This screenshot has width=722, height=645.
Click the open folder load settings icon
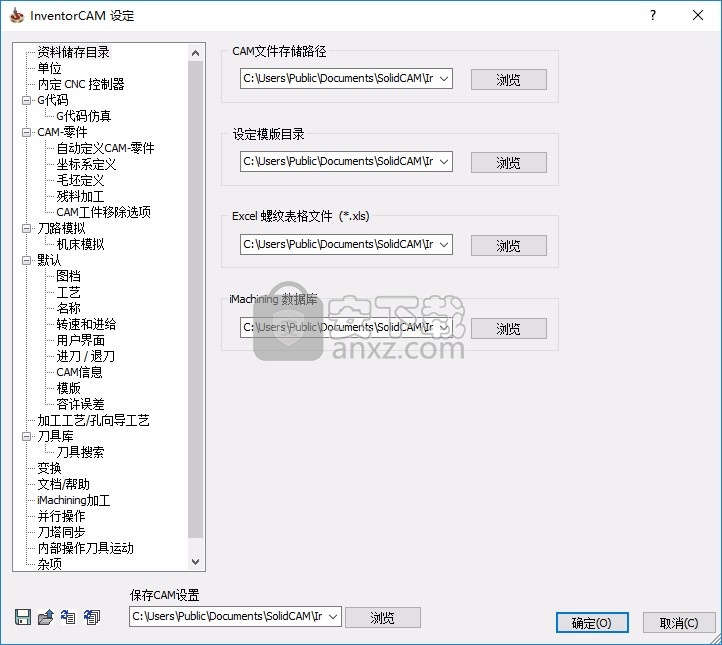click(x=46, y=617)
